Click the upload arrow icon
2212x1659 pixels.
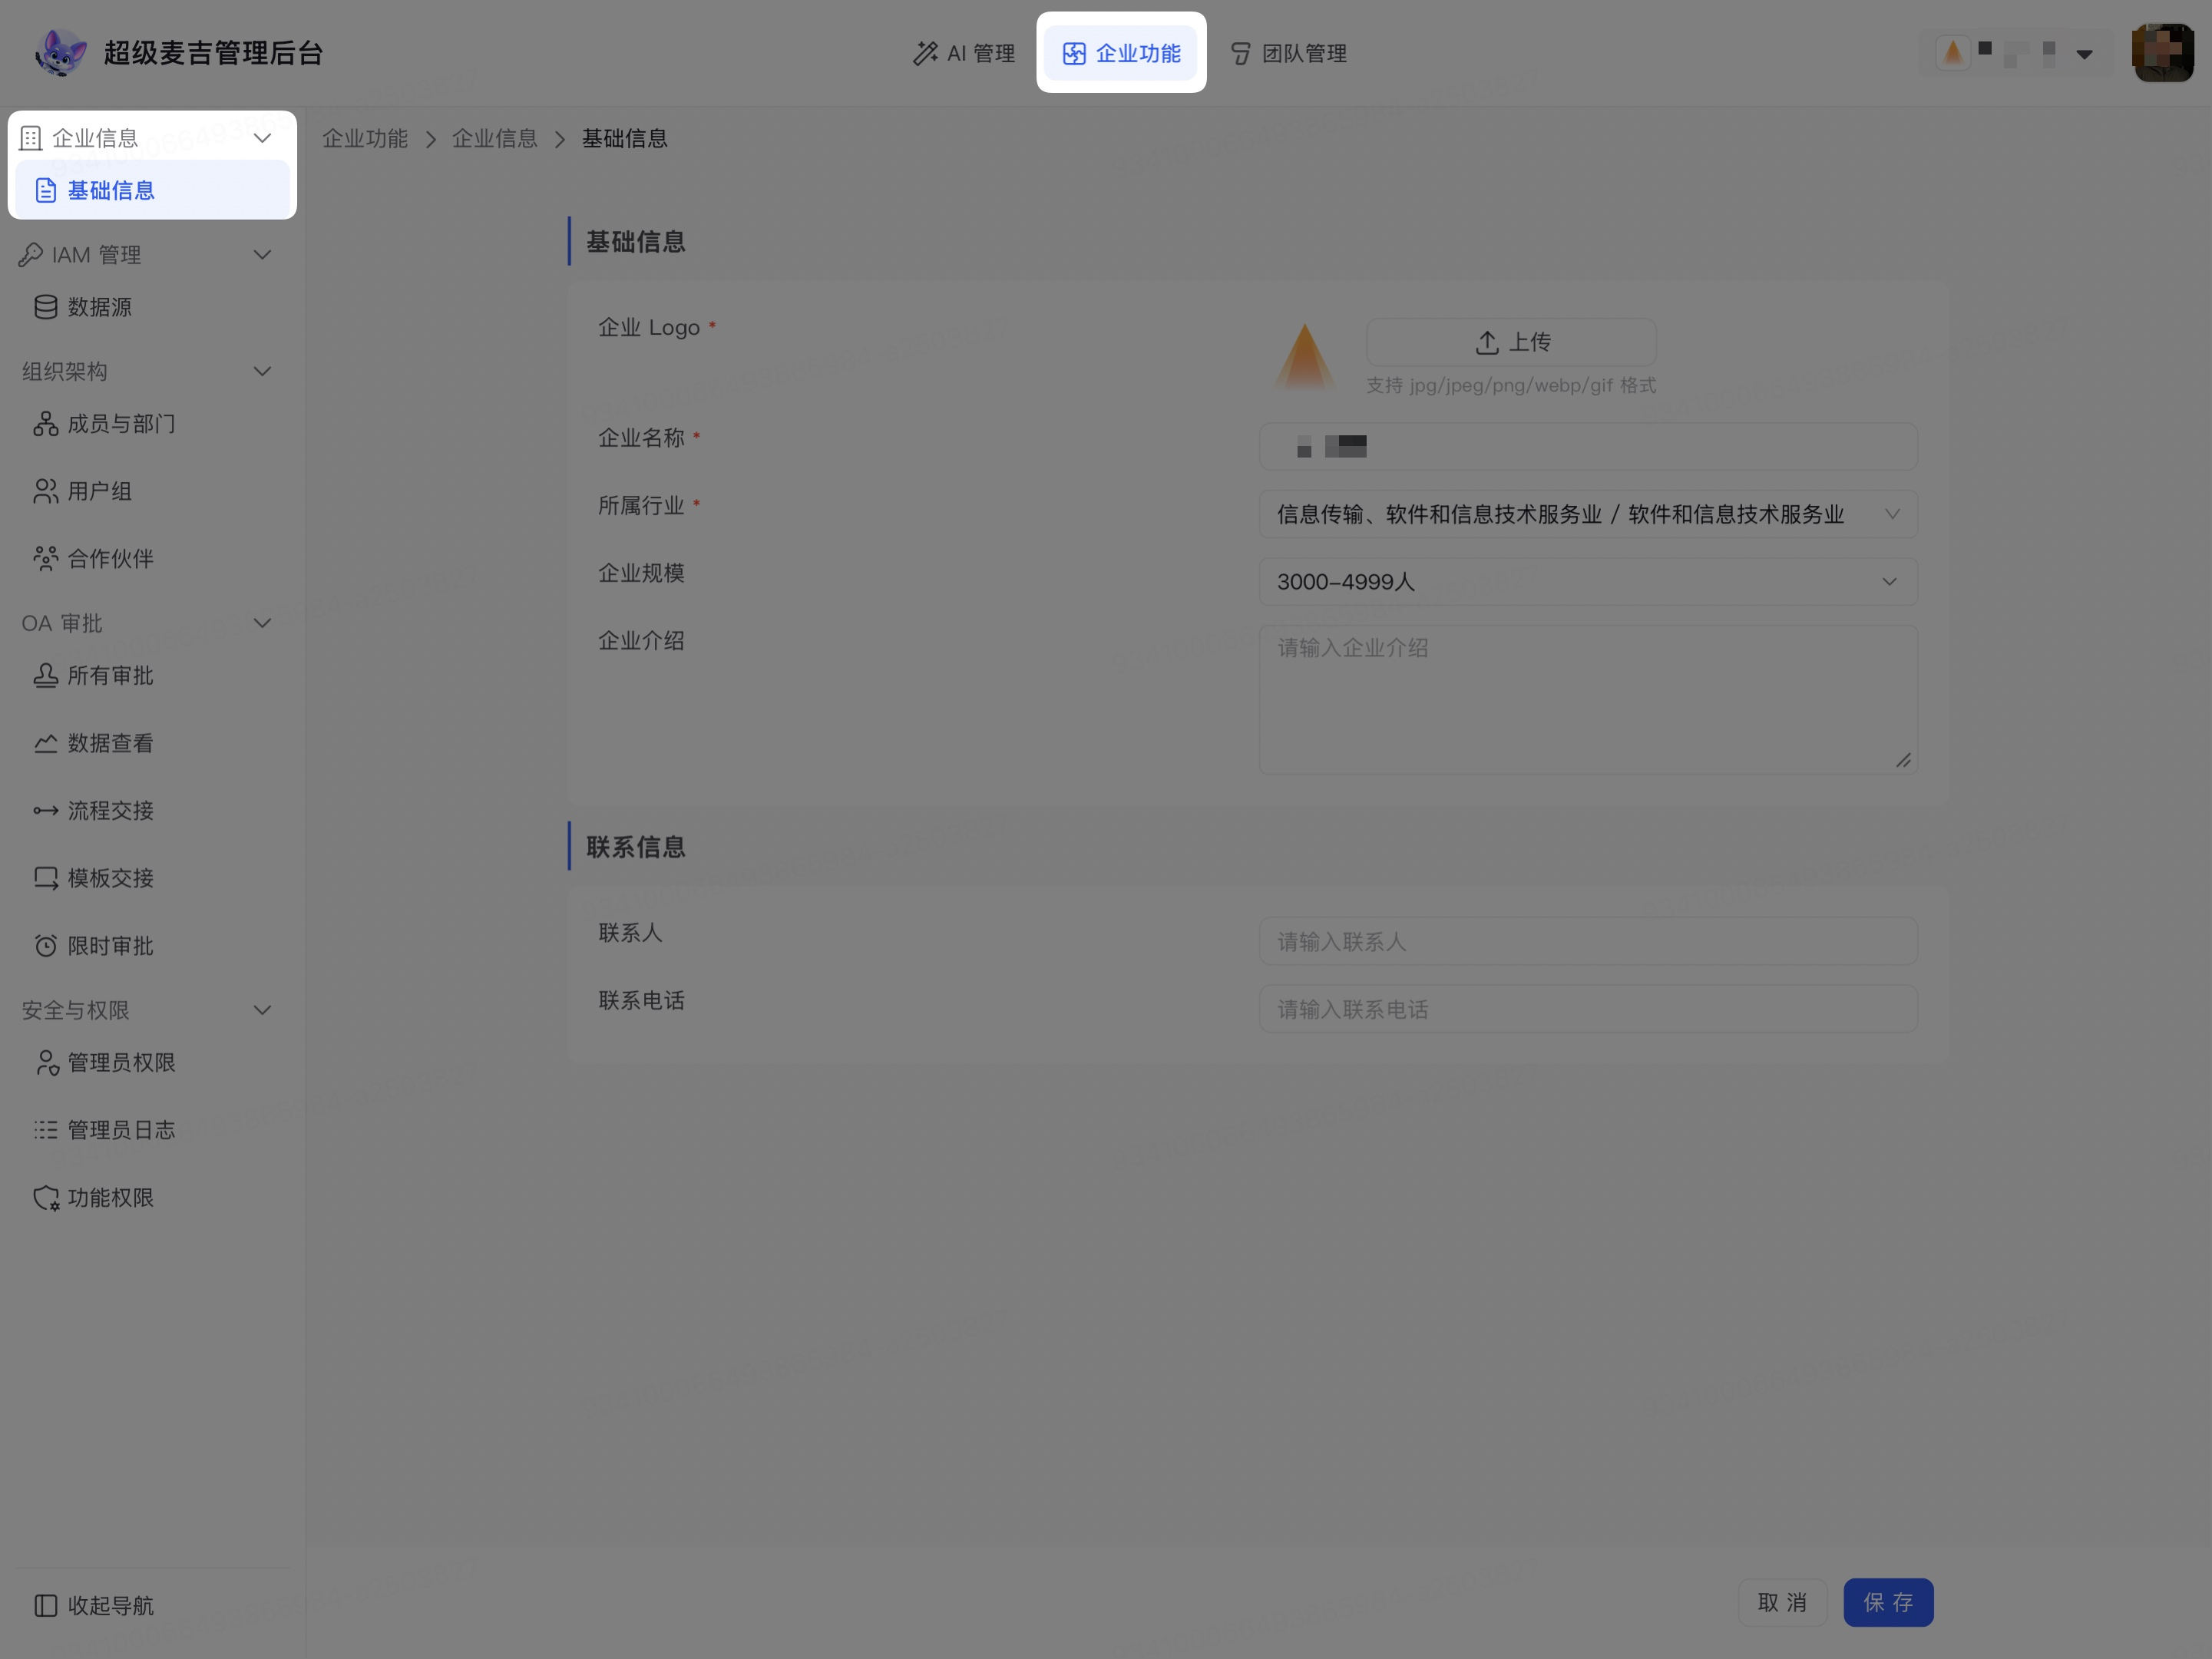[1487, 343]
